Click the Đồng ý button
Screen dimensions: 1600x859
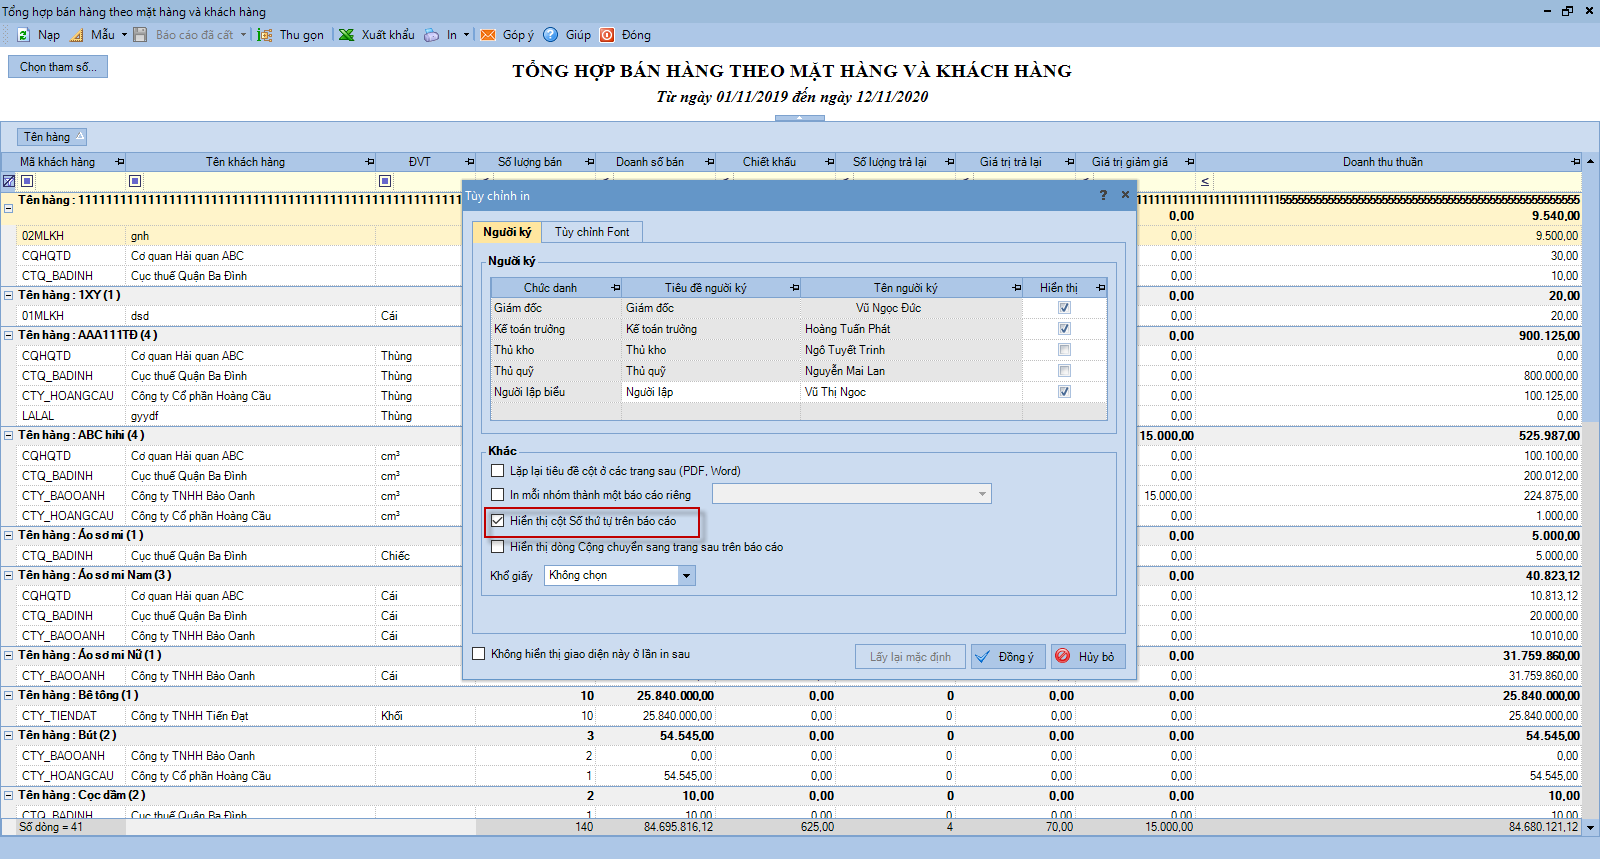point(1008,657)
